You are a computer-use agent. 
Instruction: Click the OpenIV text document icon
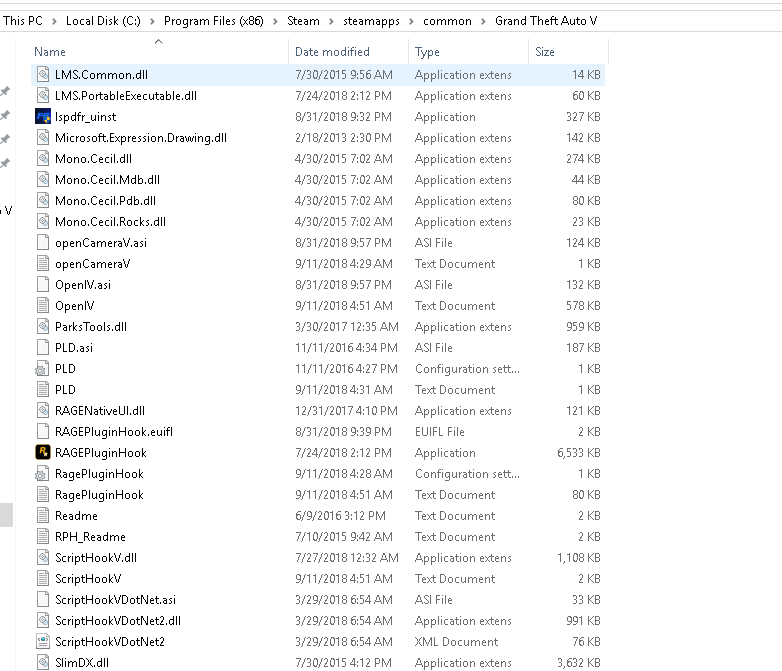coord(43,305)
